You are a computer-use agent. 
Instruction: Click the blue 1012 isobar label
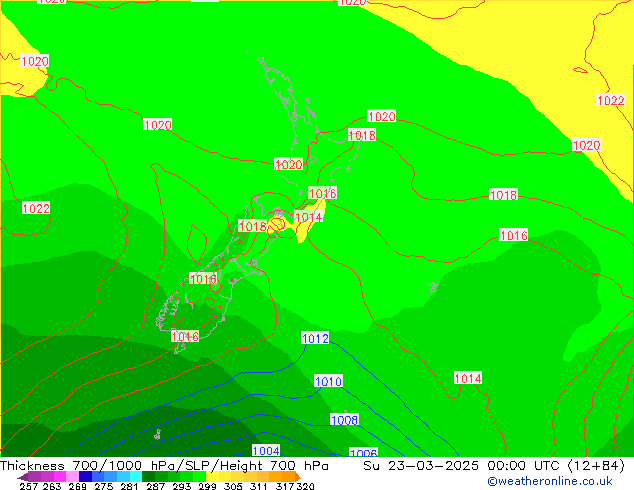click(315, 338)
